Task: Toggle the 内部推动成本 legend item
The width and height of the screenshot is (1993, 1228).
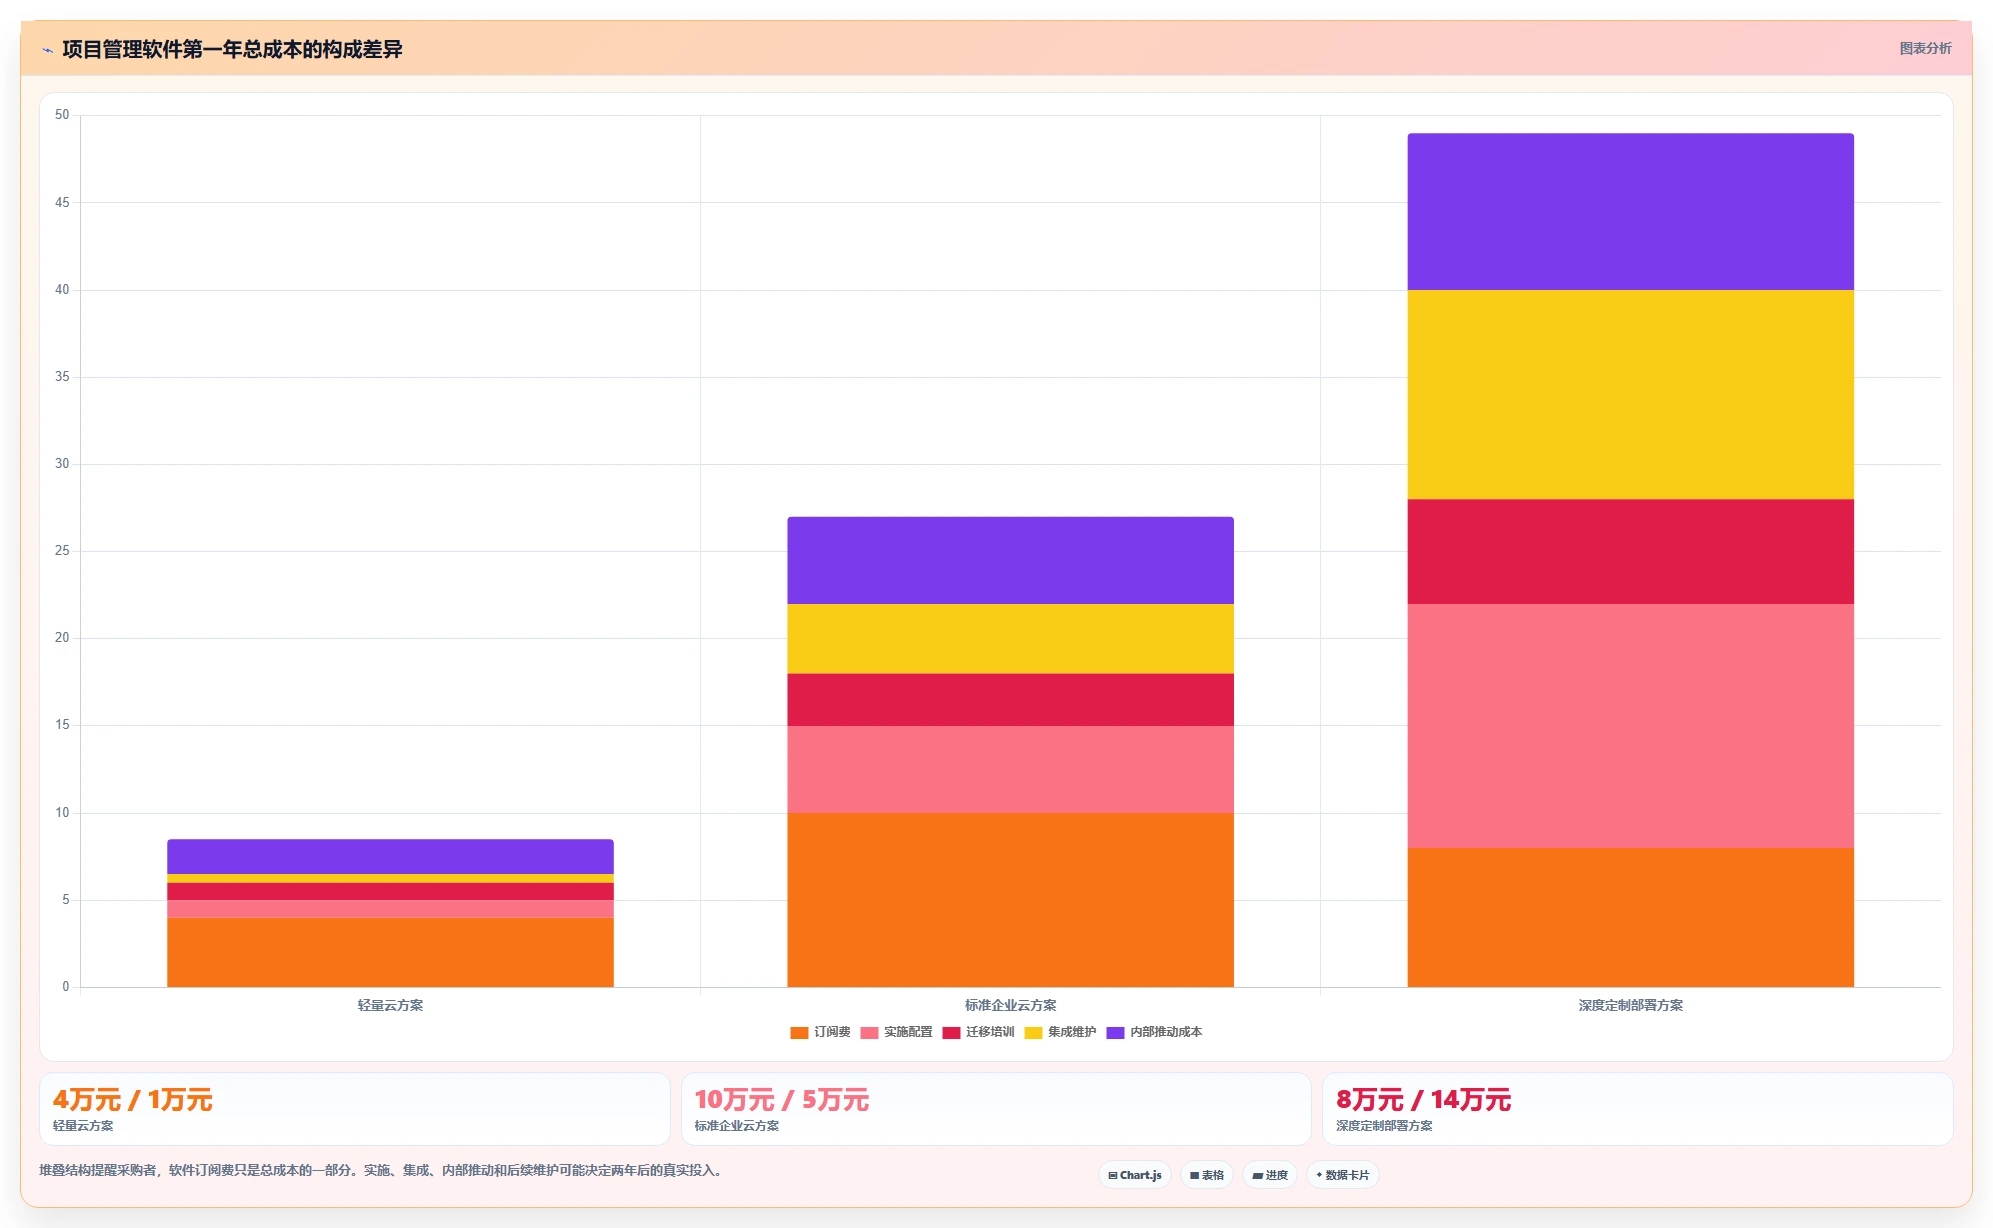Action: (x=1154, y=1032)
